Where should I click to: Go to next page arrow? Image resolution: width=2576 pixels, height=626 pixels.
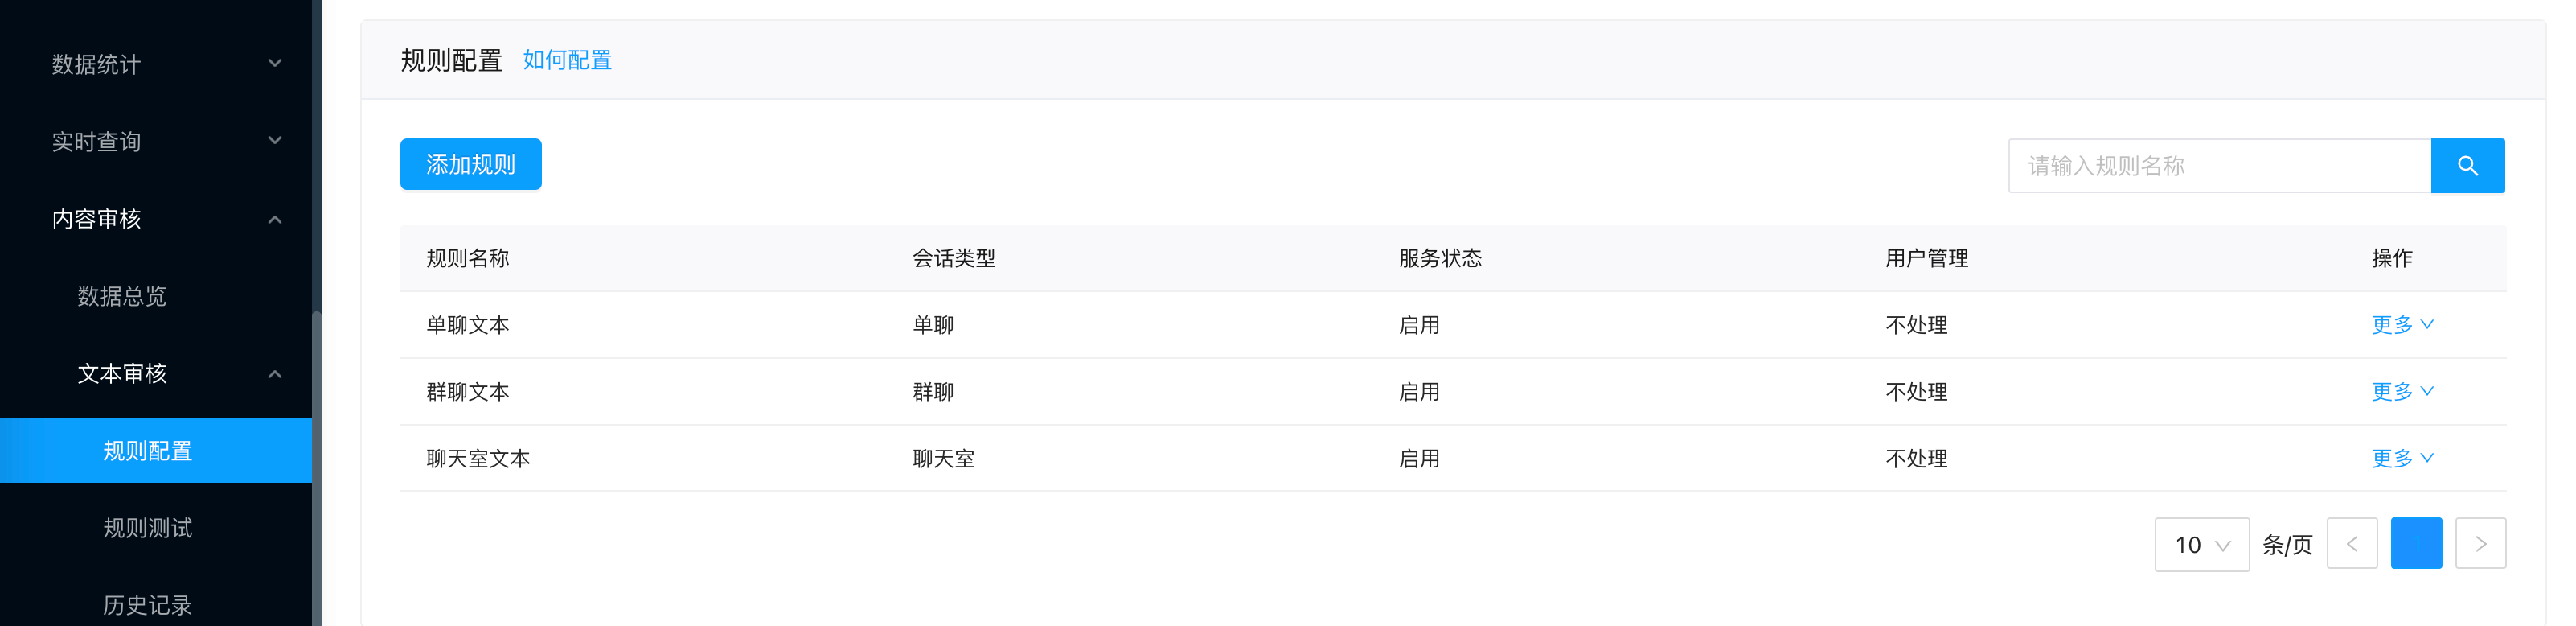pos(2480,543)
